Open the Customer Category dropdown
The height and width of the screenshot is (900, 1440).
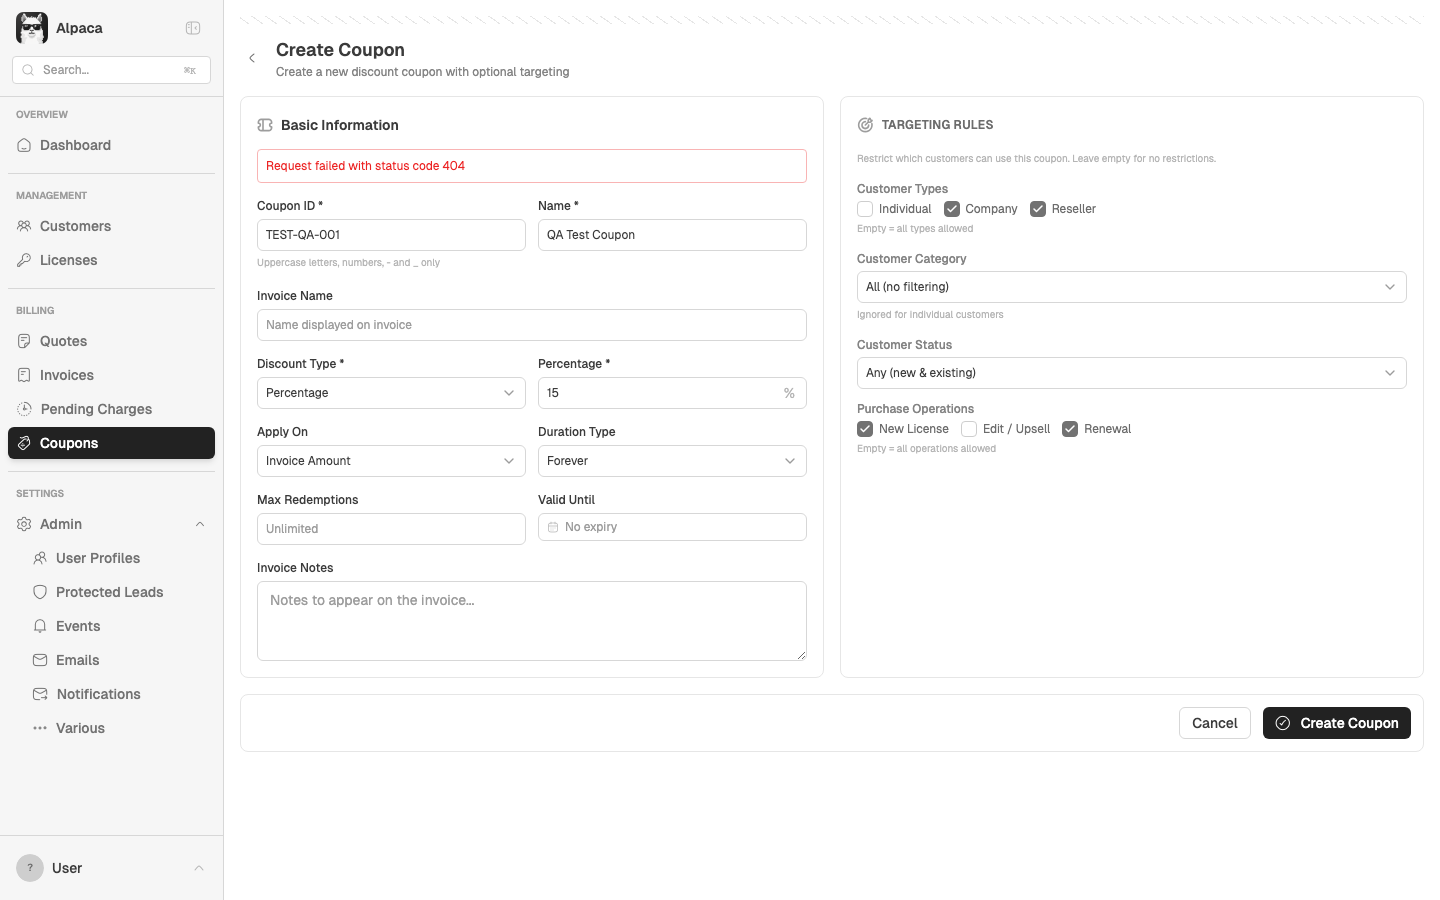1131,287
